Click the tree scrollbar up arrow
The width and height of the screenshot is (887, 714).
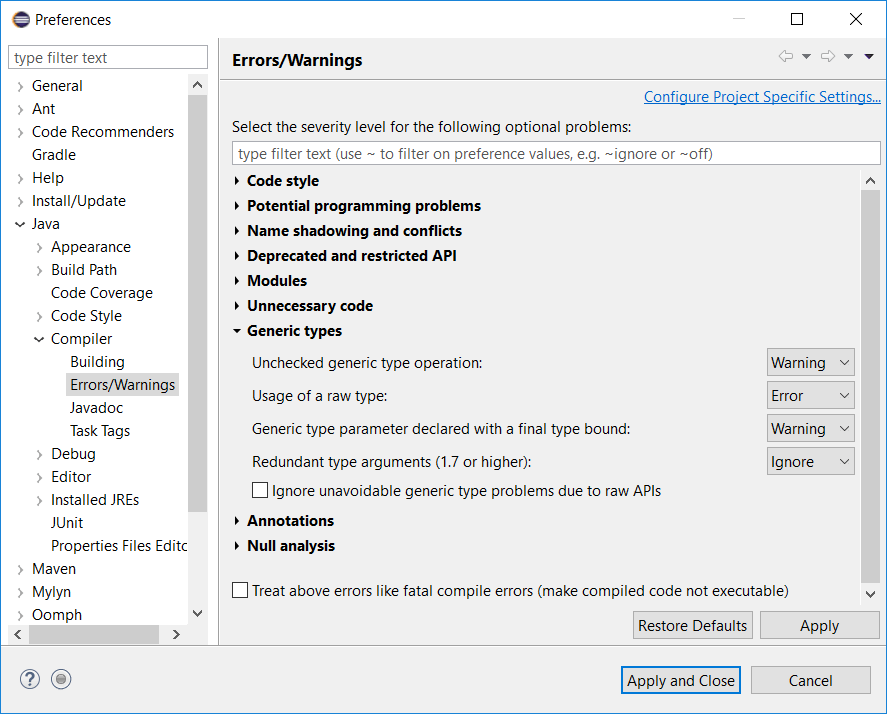197,85
